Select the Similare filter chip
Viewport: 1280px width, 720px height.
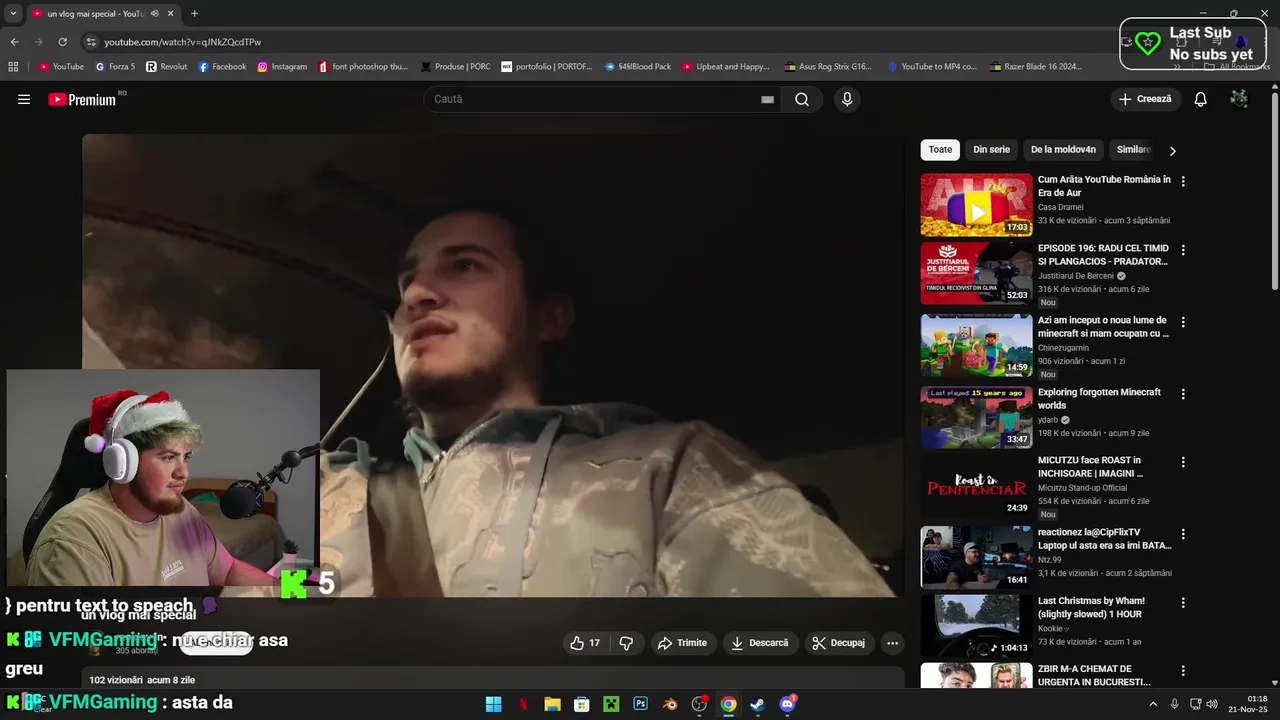click(x=1133, y=150)
